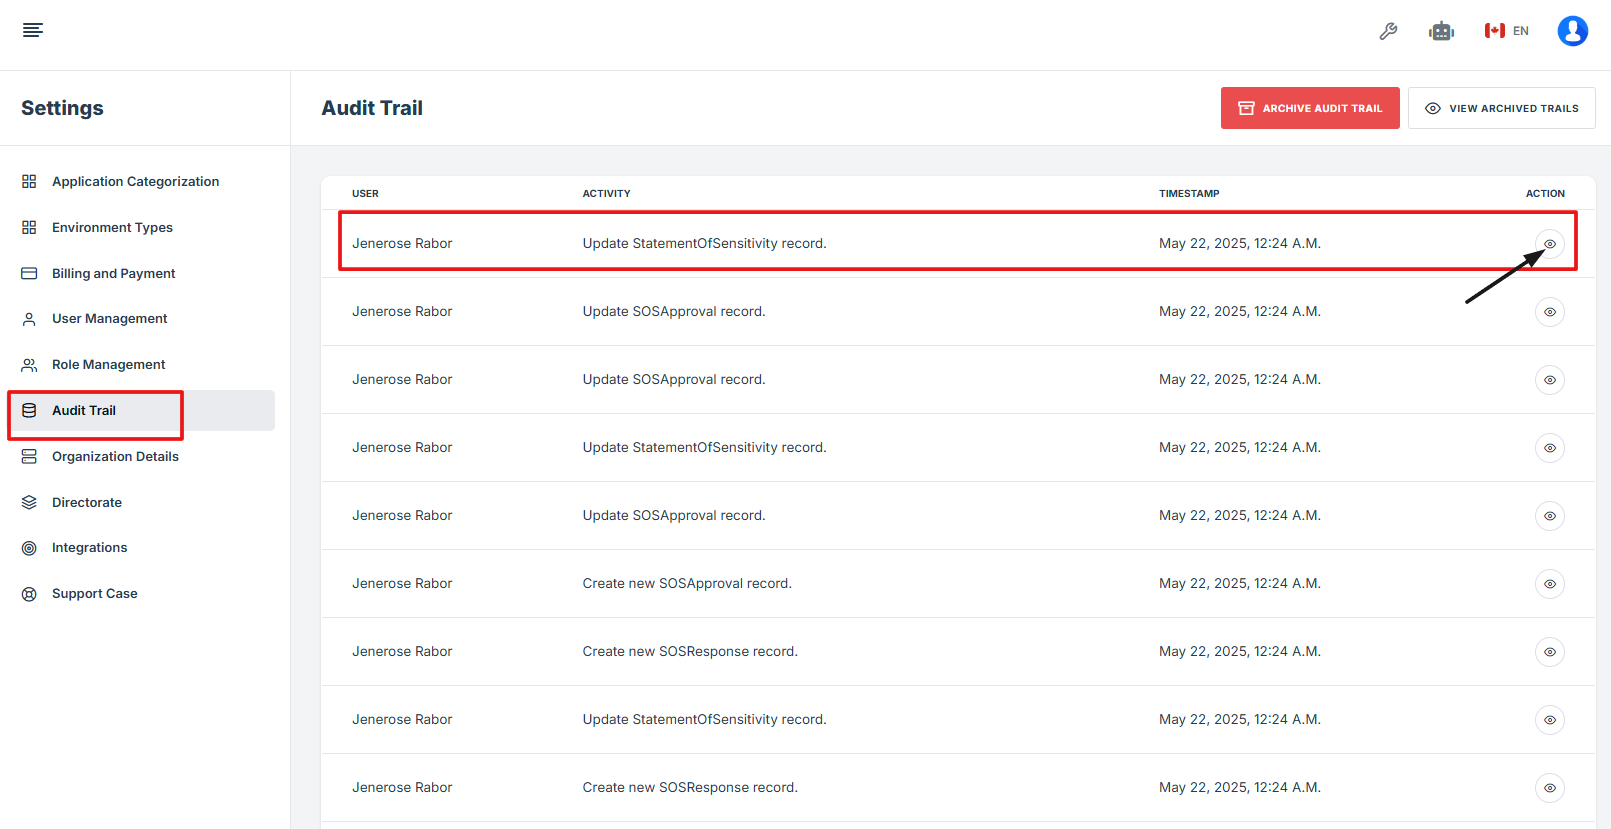
Task: Click the user profile avatar icon
Action: pos(1572,31)
